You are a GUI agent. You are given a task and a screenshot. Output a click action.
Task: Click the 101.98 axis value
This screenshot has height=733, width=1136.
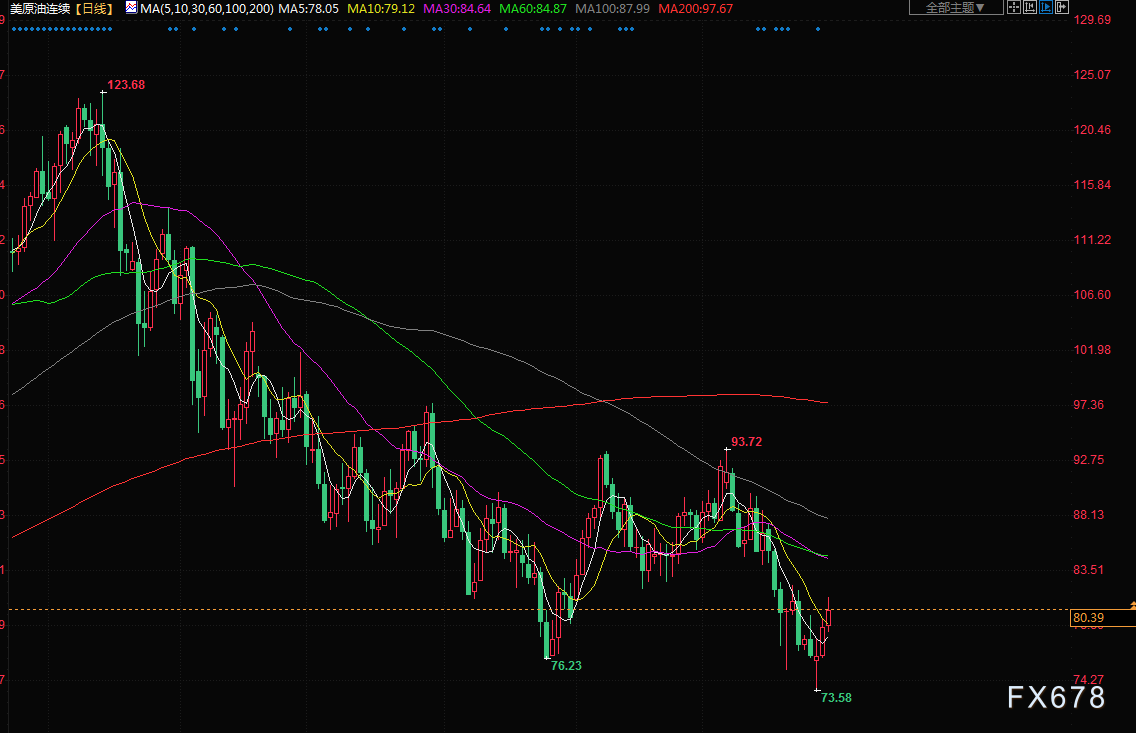tap(1092, 350)
